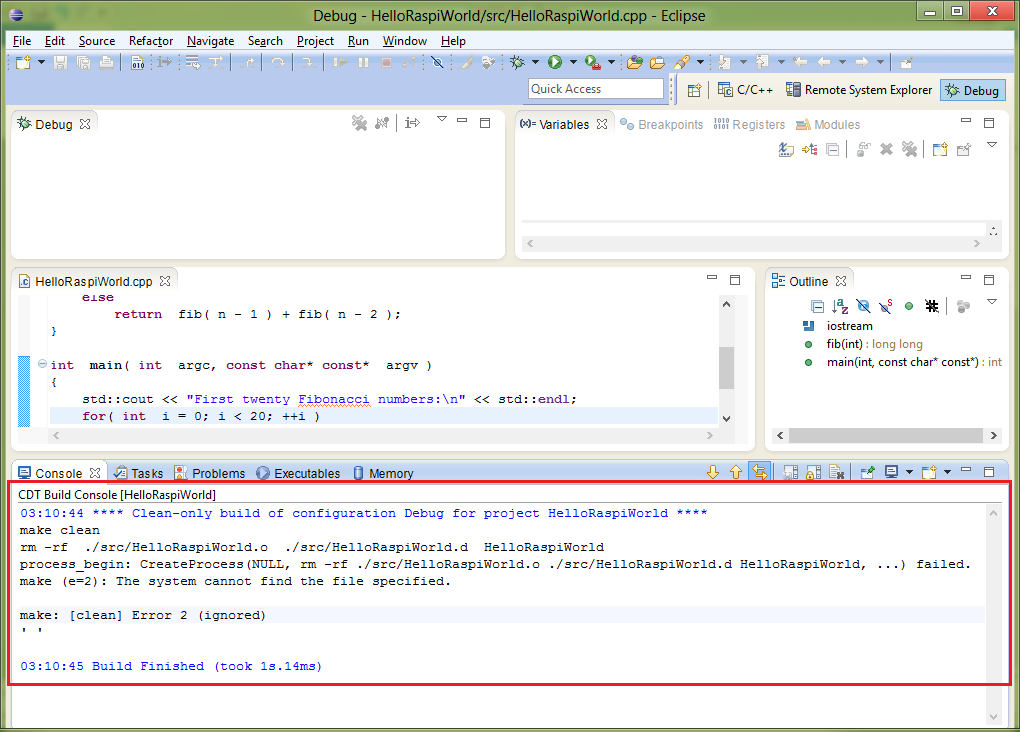
Task: Click Collapse All in Variables view
Action: pos(833,150)
